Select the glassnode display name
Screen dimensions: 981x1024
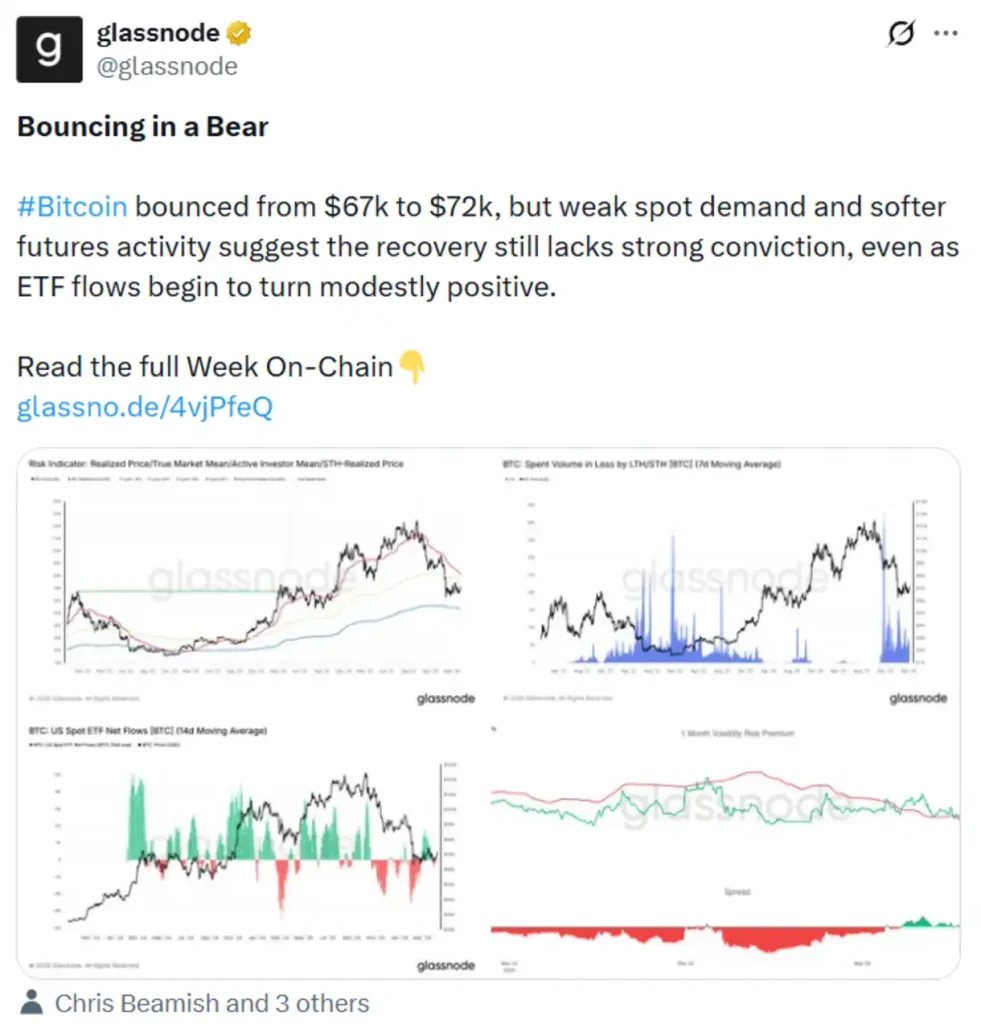[157, 31]
